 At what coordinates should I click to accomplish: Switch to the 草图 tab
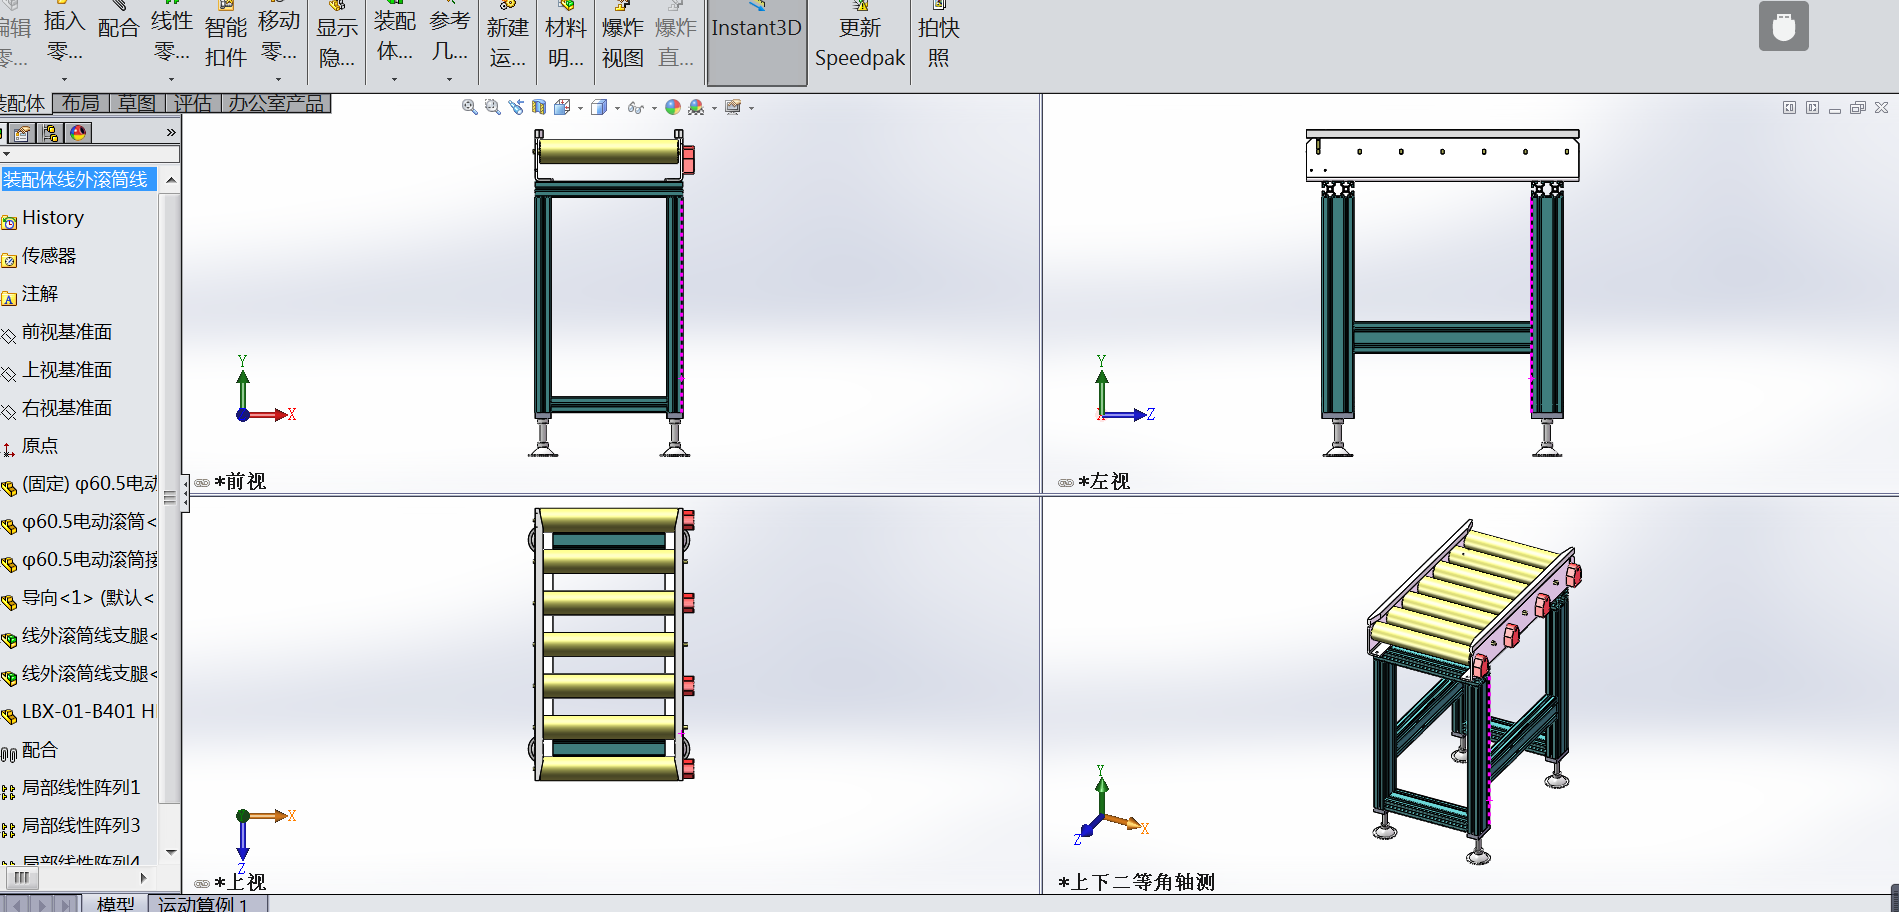click(136, 103)
